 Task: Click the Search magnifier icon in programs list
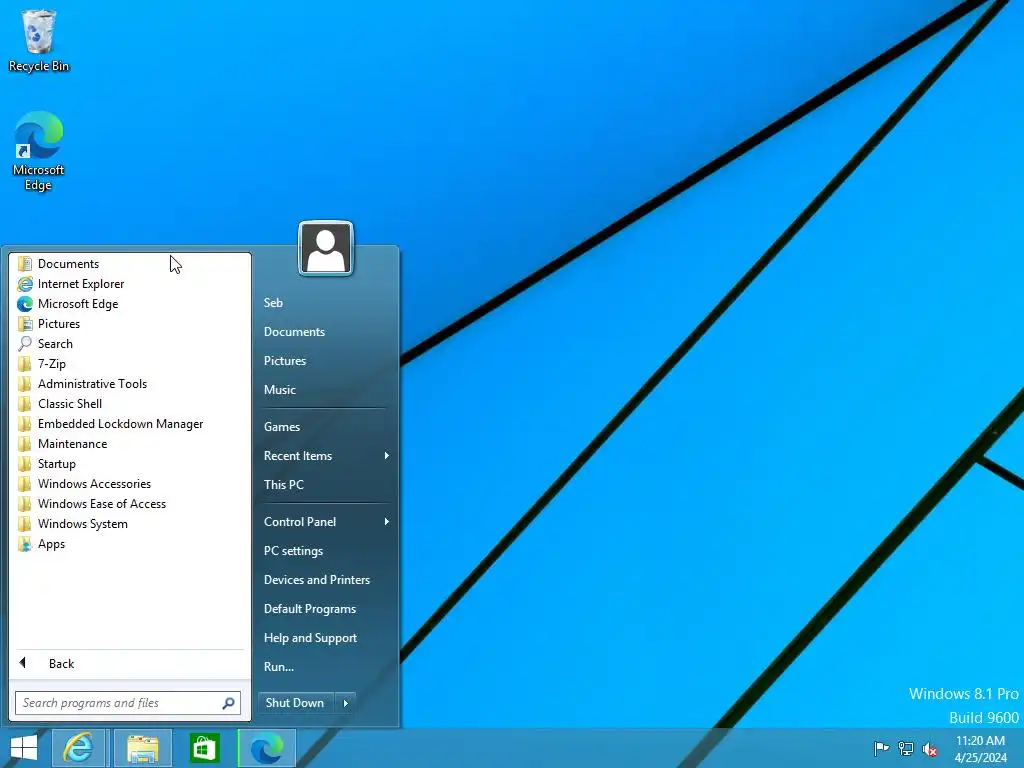25,344
